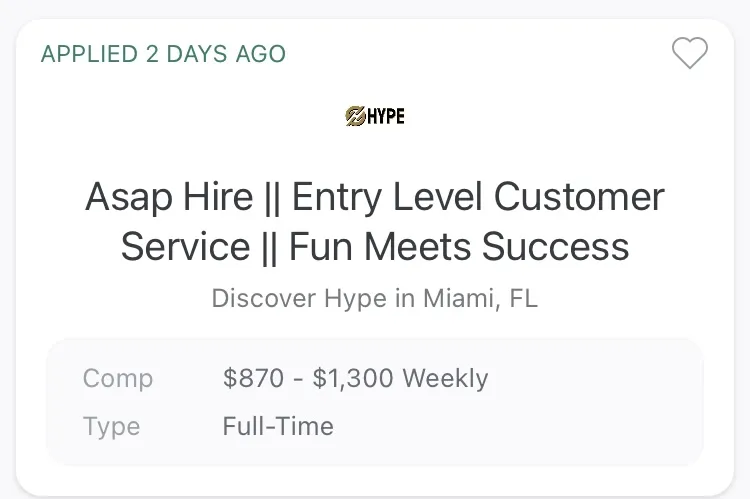Click the 'Applied 2 days ago' status label
The image size is (750, 499).
coord(163,54)
